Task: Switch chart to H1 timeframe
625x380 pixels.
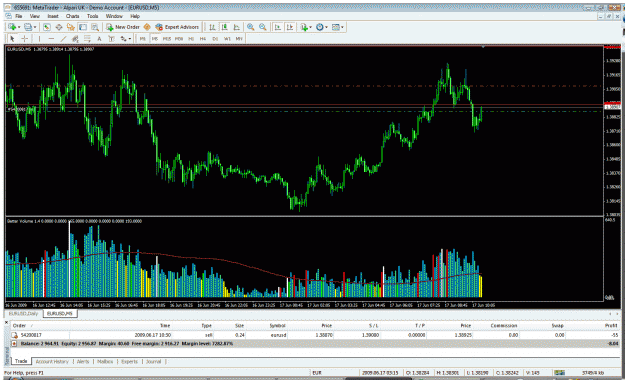Action: [x=191, y=39]
